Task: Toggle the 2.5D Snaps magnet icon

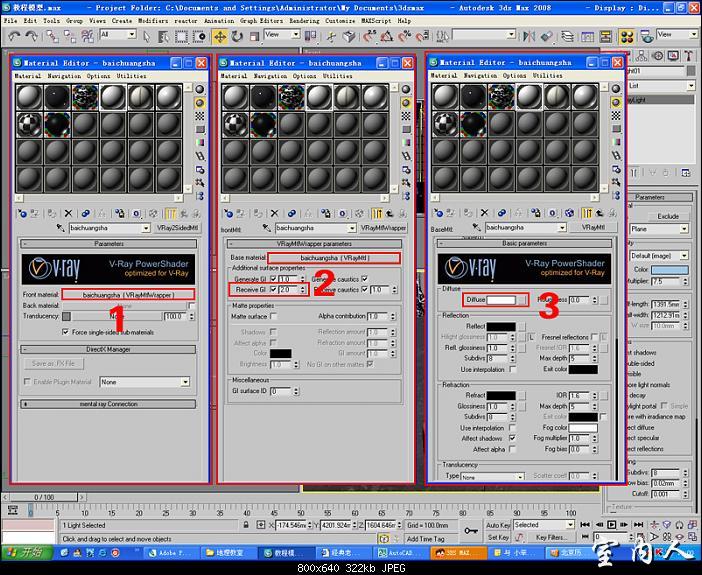Action: pos(370,36)
